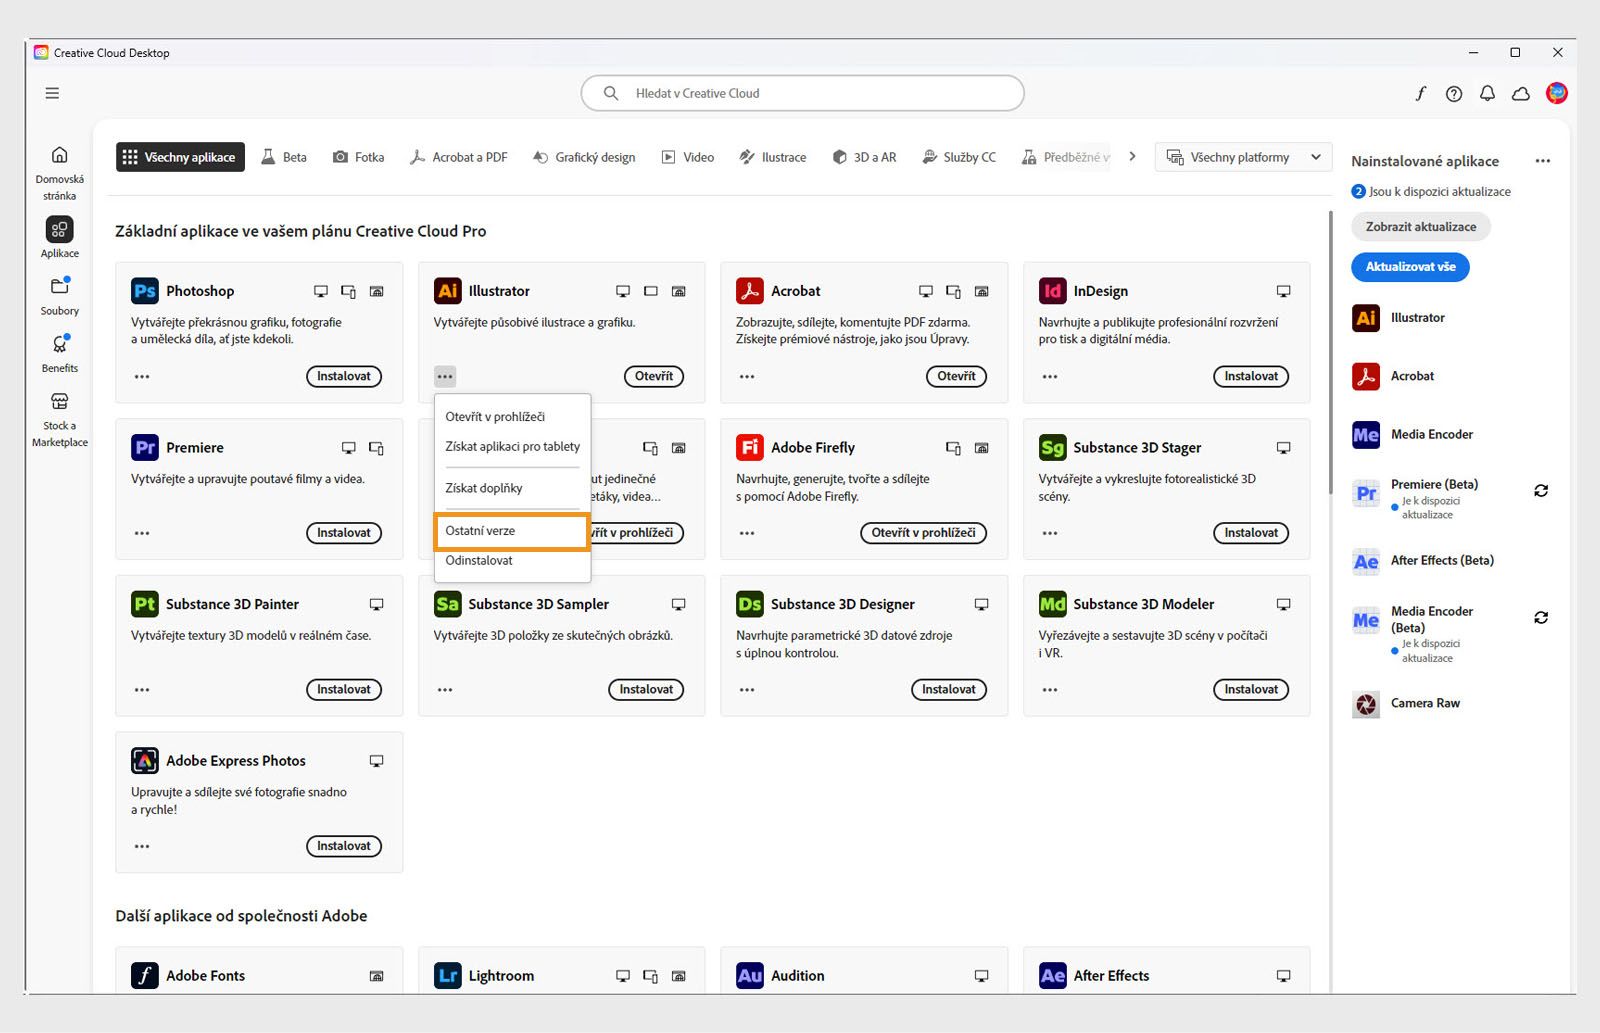Click the Photoshop app icon

pyautogui.click(x=145, y=291)
